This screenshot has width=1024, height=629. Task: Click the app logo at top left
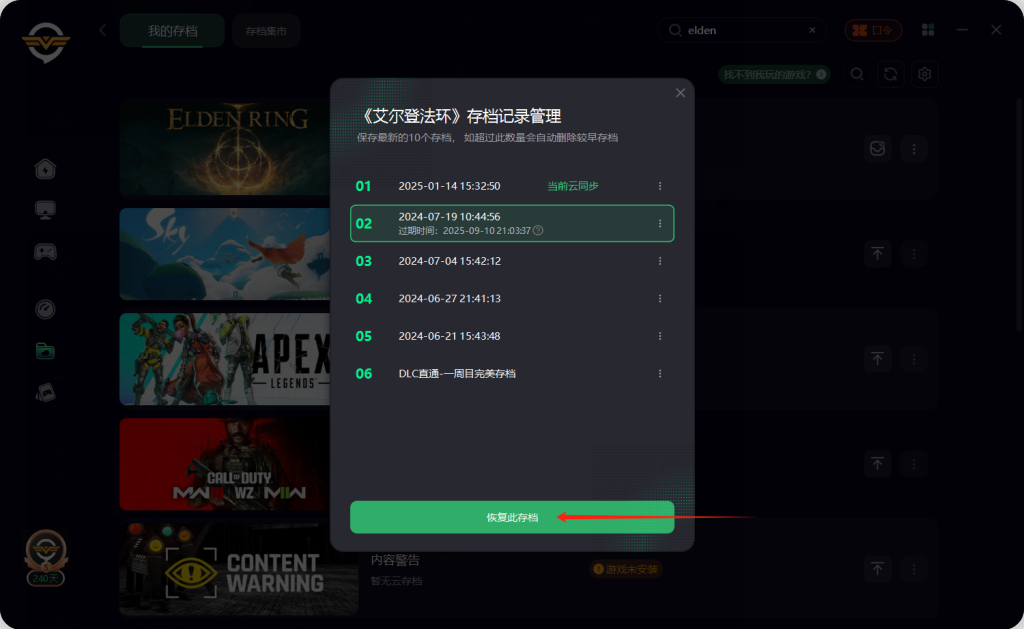46,42
